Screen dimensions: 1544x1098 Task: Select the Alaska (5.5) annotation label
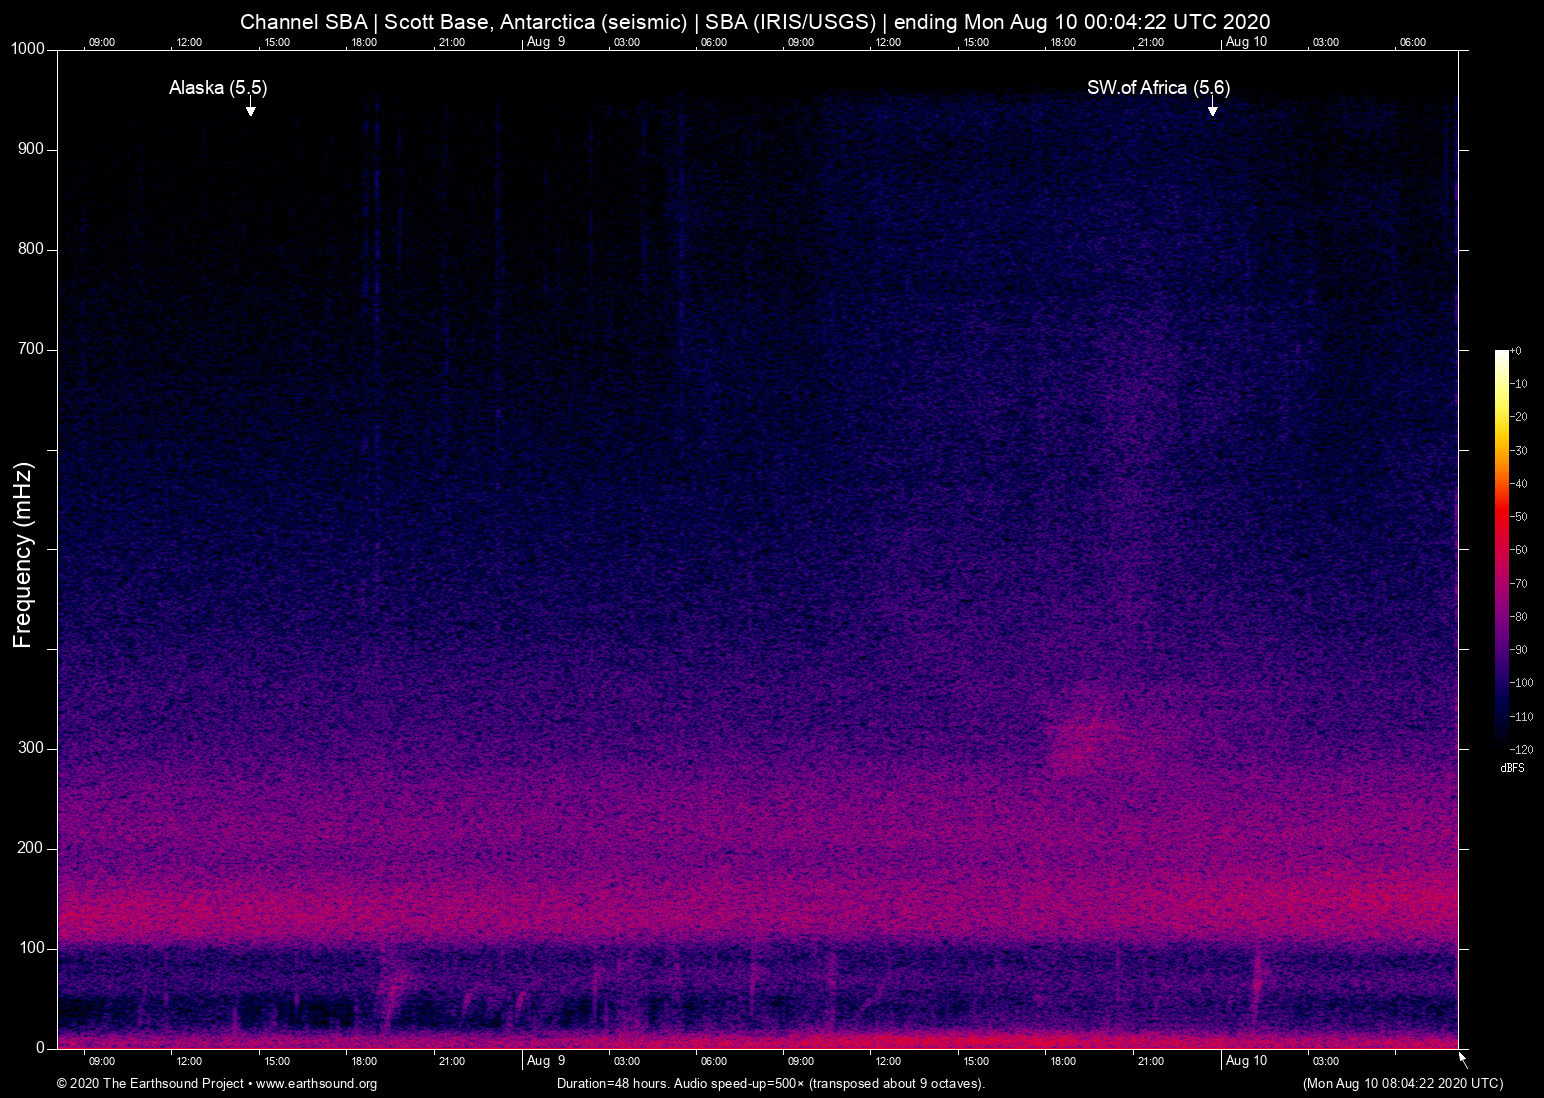pyautogui.click(x=216, y=88)
